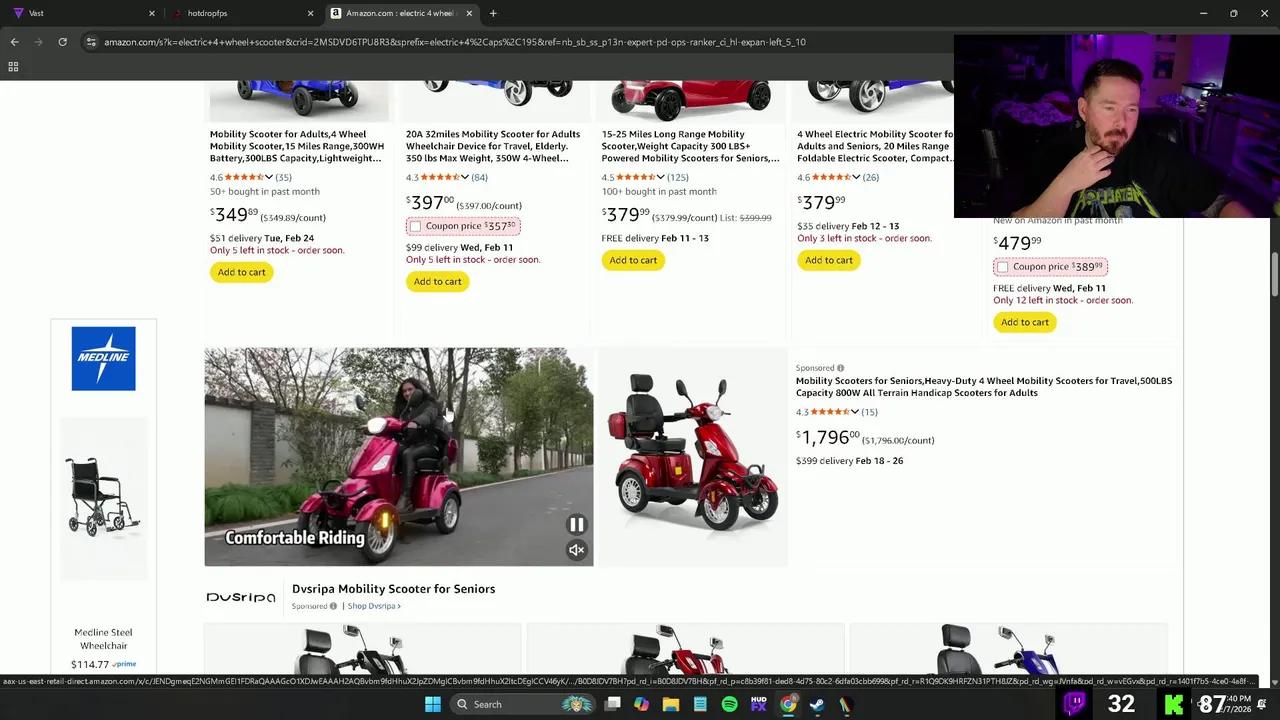Open the (26) reviews count link
1280x720 pixels.
[x=870, y=177]
